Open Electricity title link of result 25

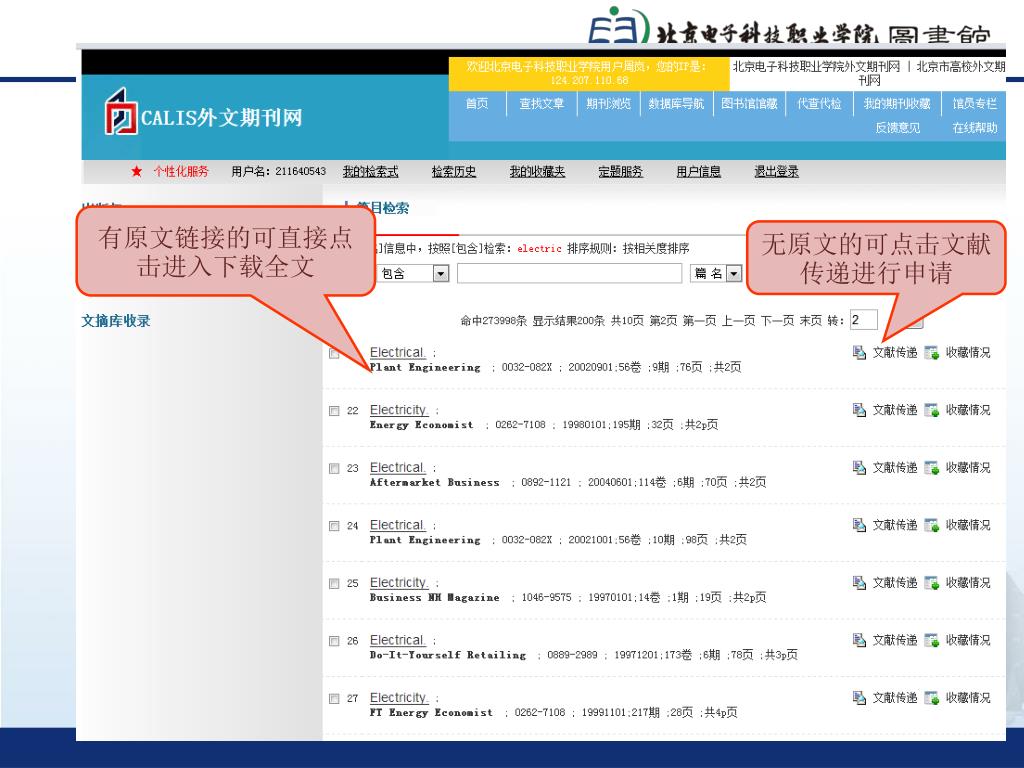tap(398, 582)
